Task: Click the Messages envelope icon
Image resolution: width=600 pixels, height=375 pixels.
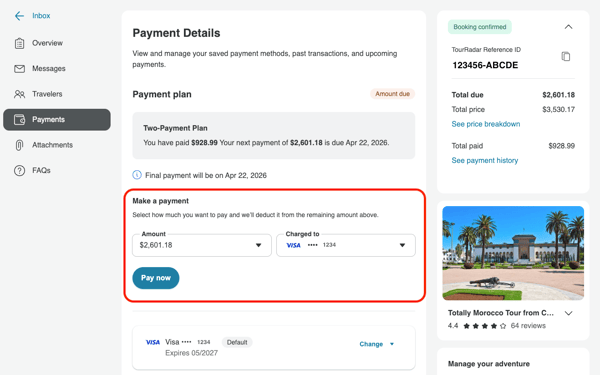Action: (x=19, y=69)
